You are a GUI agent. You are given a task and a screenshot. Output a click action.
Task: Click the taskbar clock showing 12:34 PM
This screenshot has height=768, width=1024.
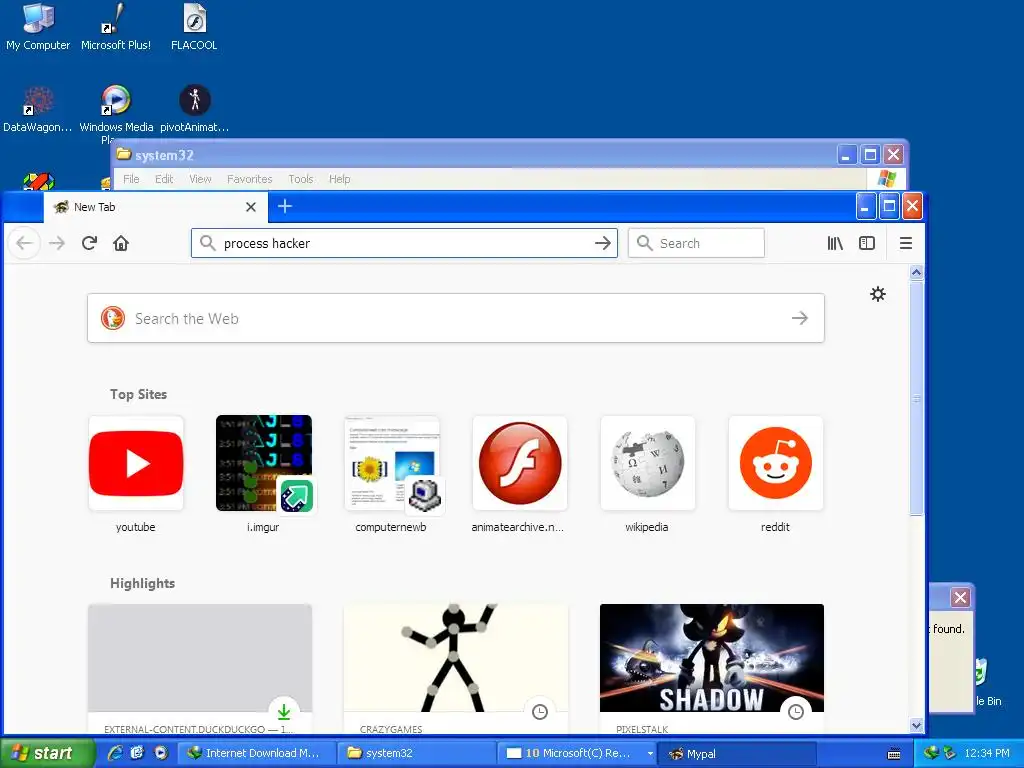[x=987, y=753]
